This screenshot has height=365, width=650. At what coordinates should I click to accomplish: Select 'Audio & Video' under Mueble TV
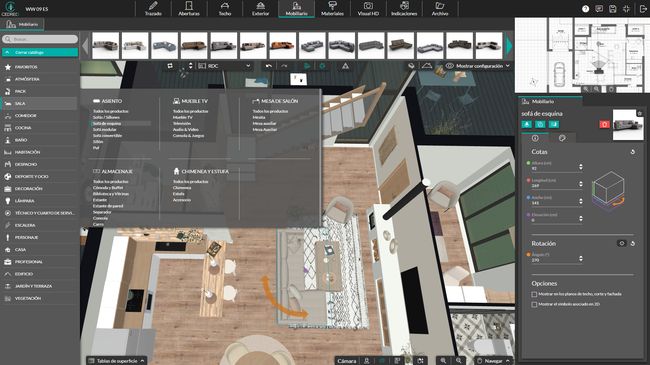185,129
